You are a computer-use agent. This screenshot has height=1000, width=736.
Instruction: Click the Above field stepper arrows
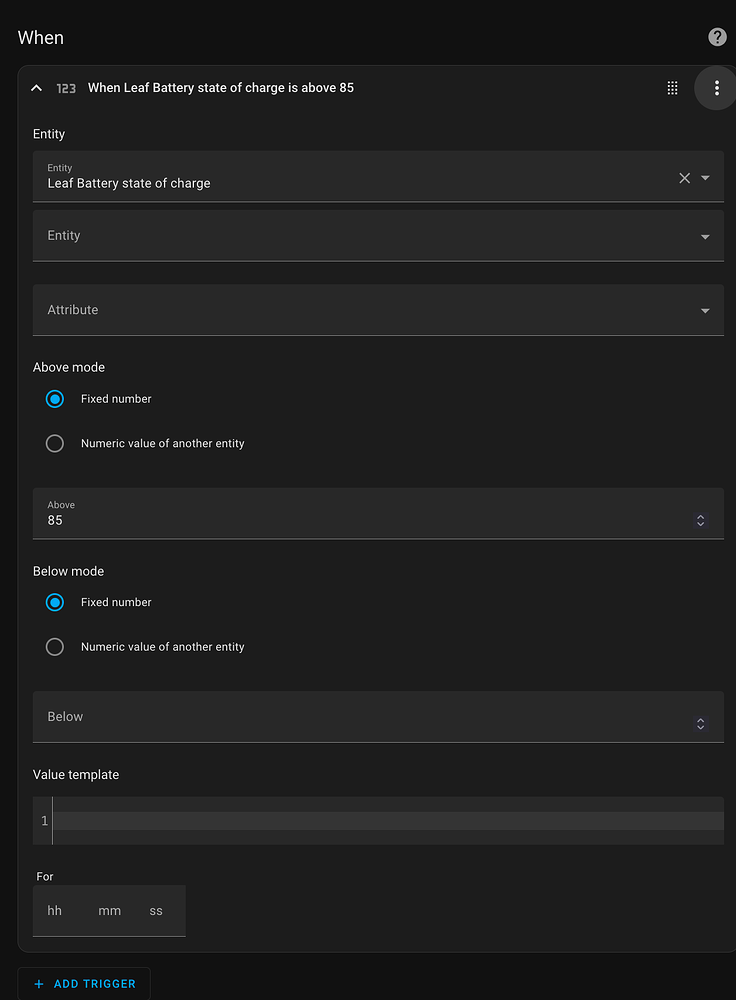click(701, 520)
